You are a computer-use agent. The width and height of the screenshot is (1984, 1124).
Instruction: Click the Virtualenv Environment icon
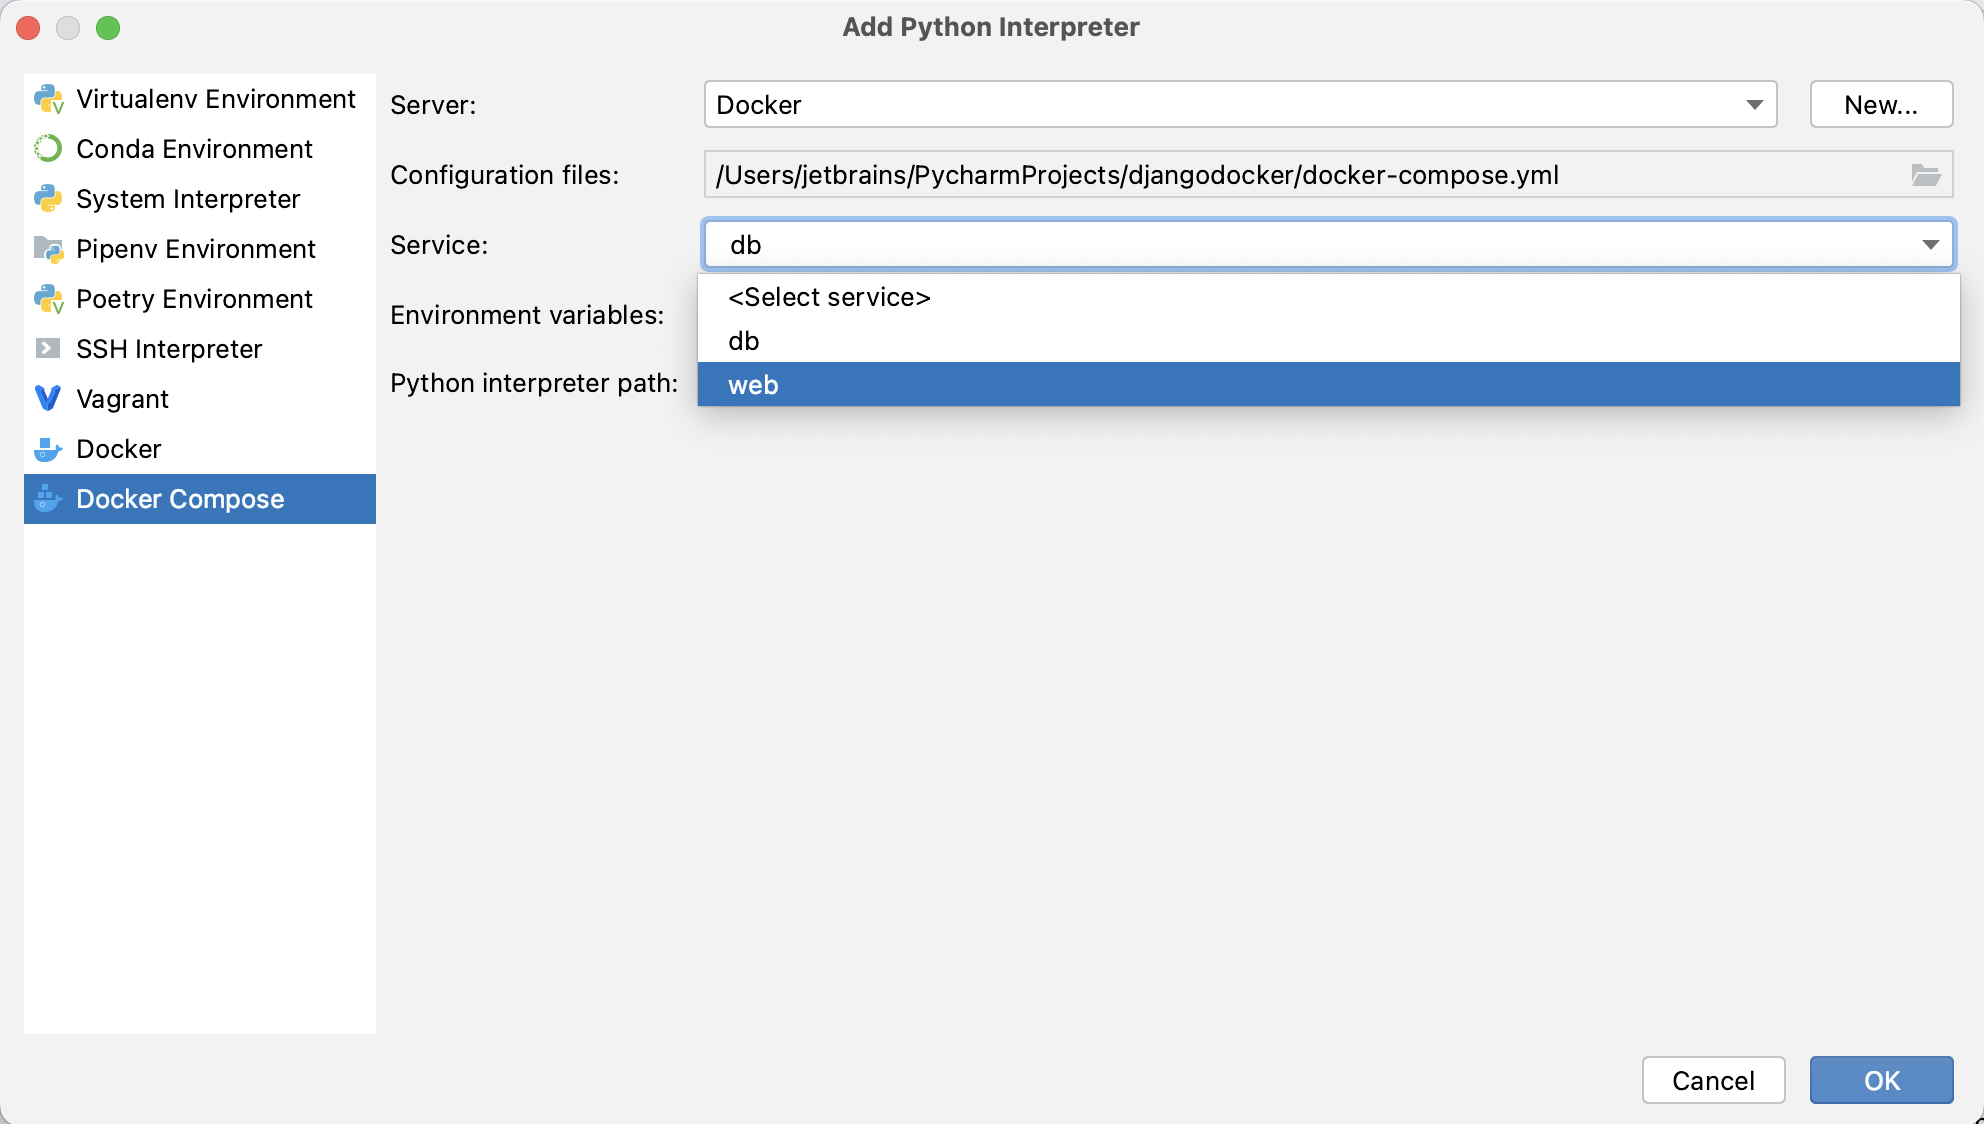point(50,98)
